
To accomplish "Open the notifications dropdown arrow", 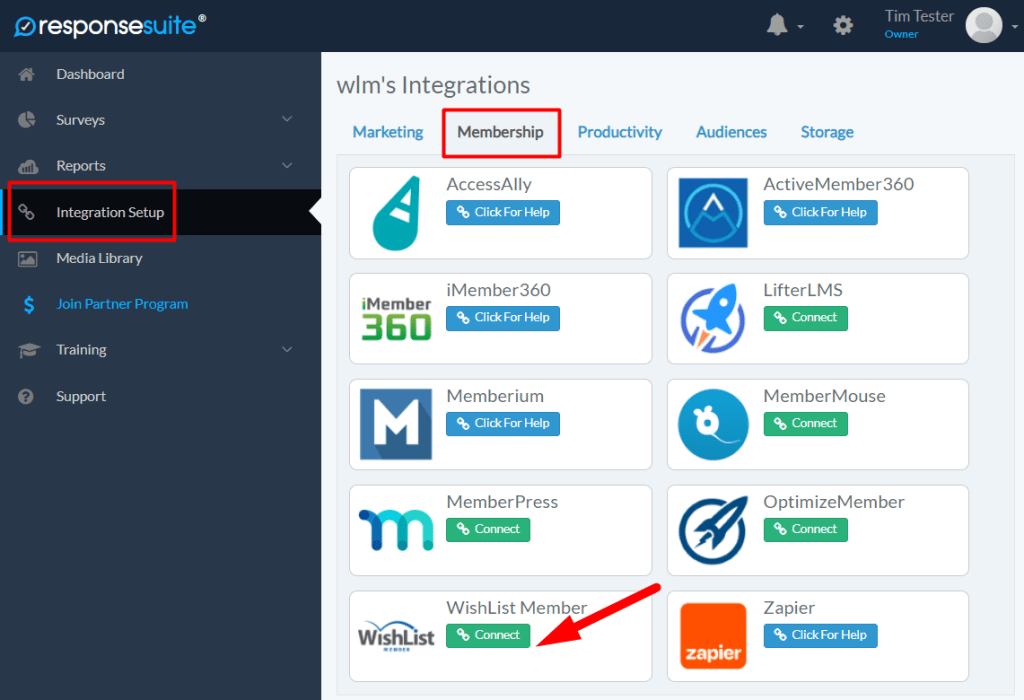I will 800,27.
